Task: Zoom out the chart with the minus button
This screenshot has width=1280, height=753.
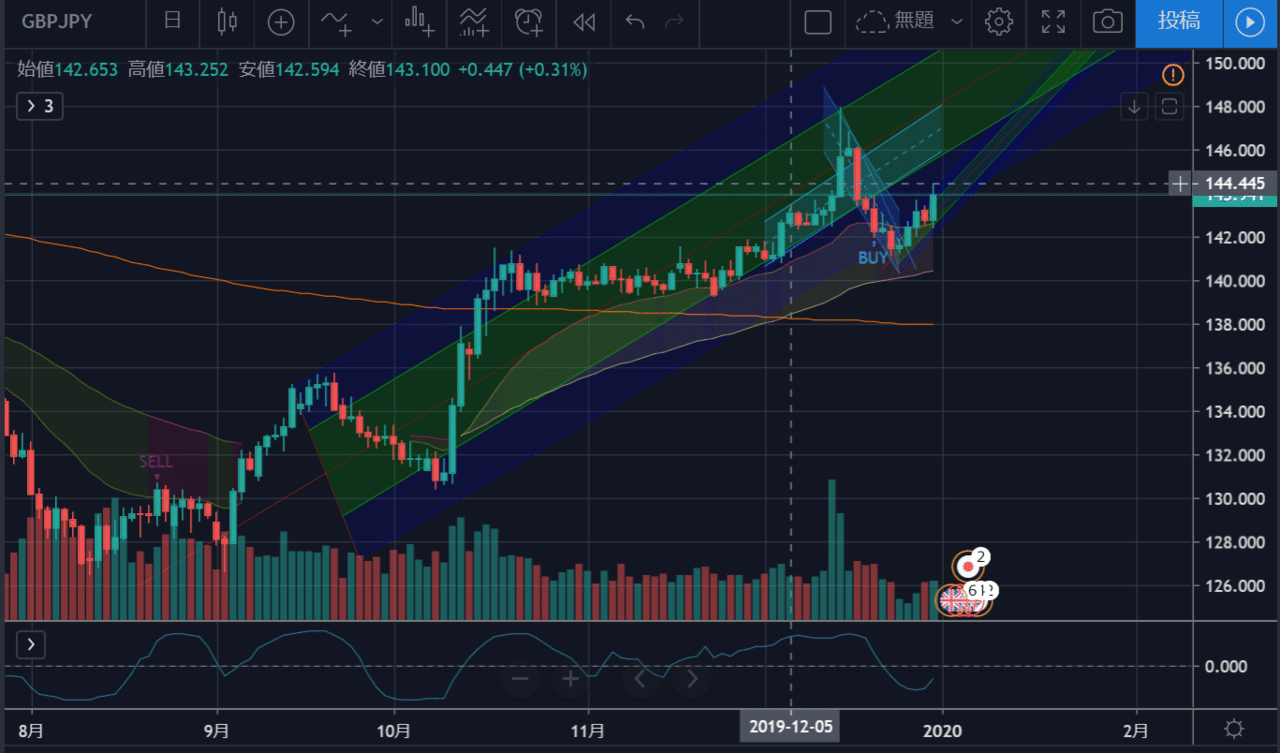Action: click(520, 680)
